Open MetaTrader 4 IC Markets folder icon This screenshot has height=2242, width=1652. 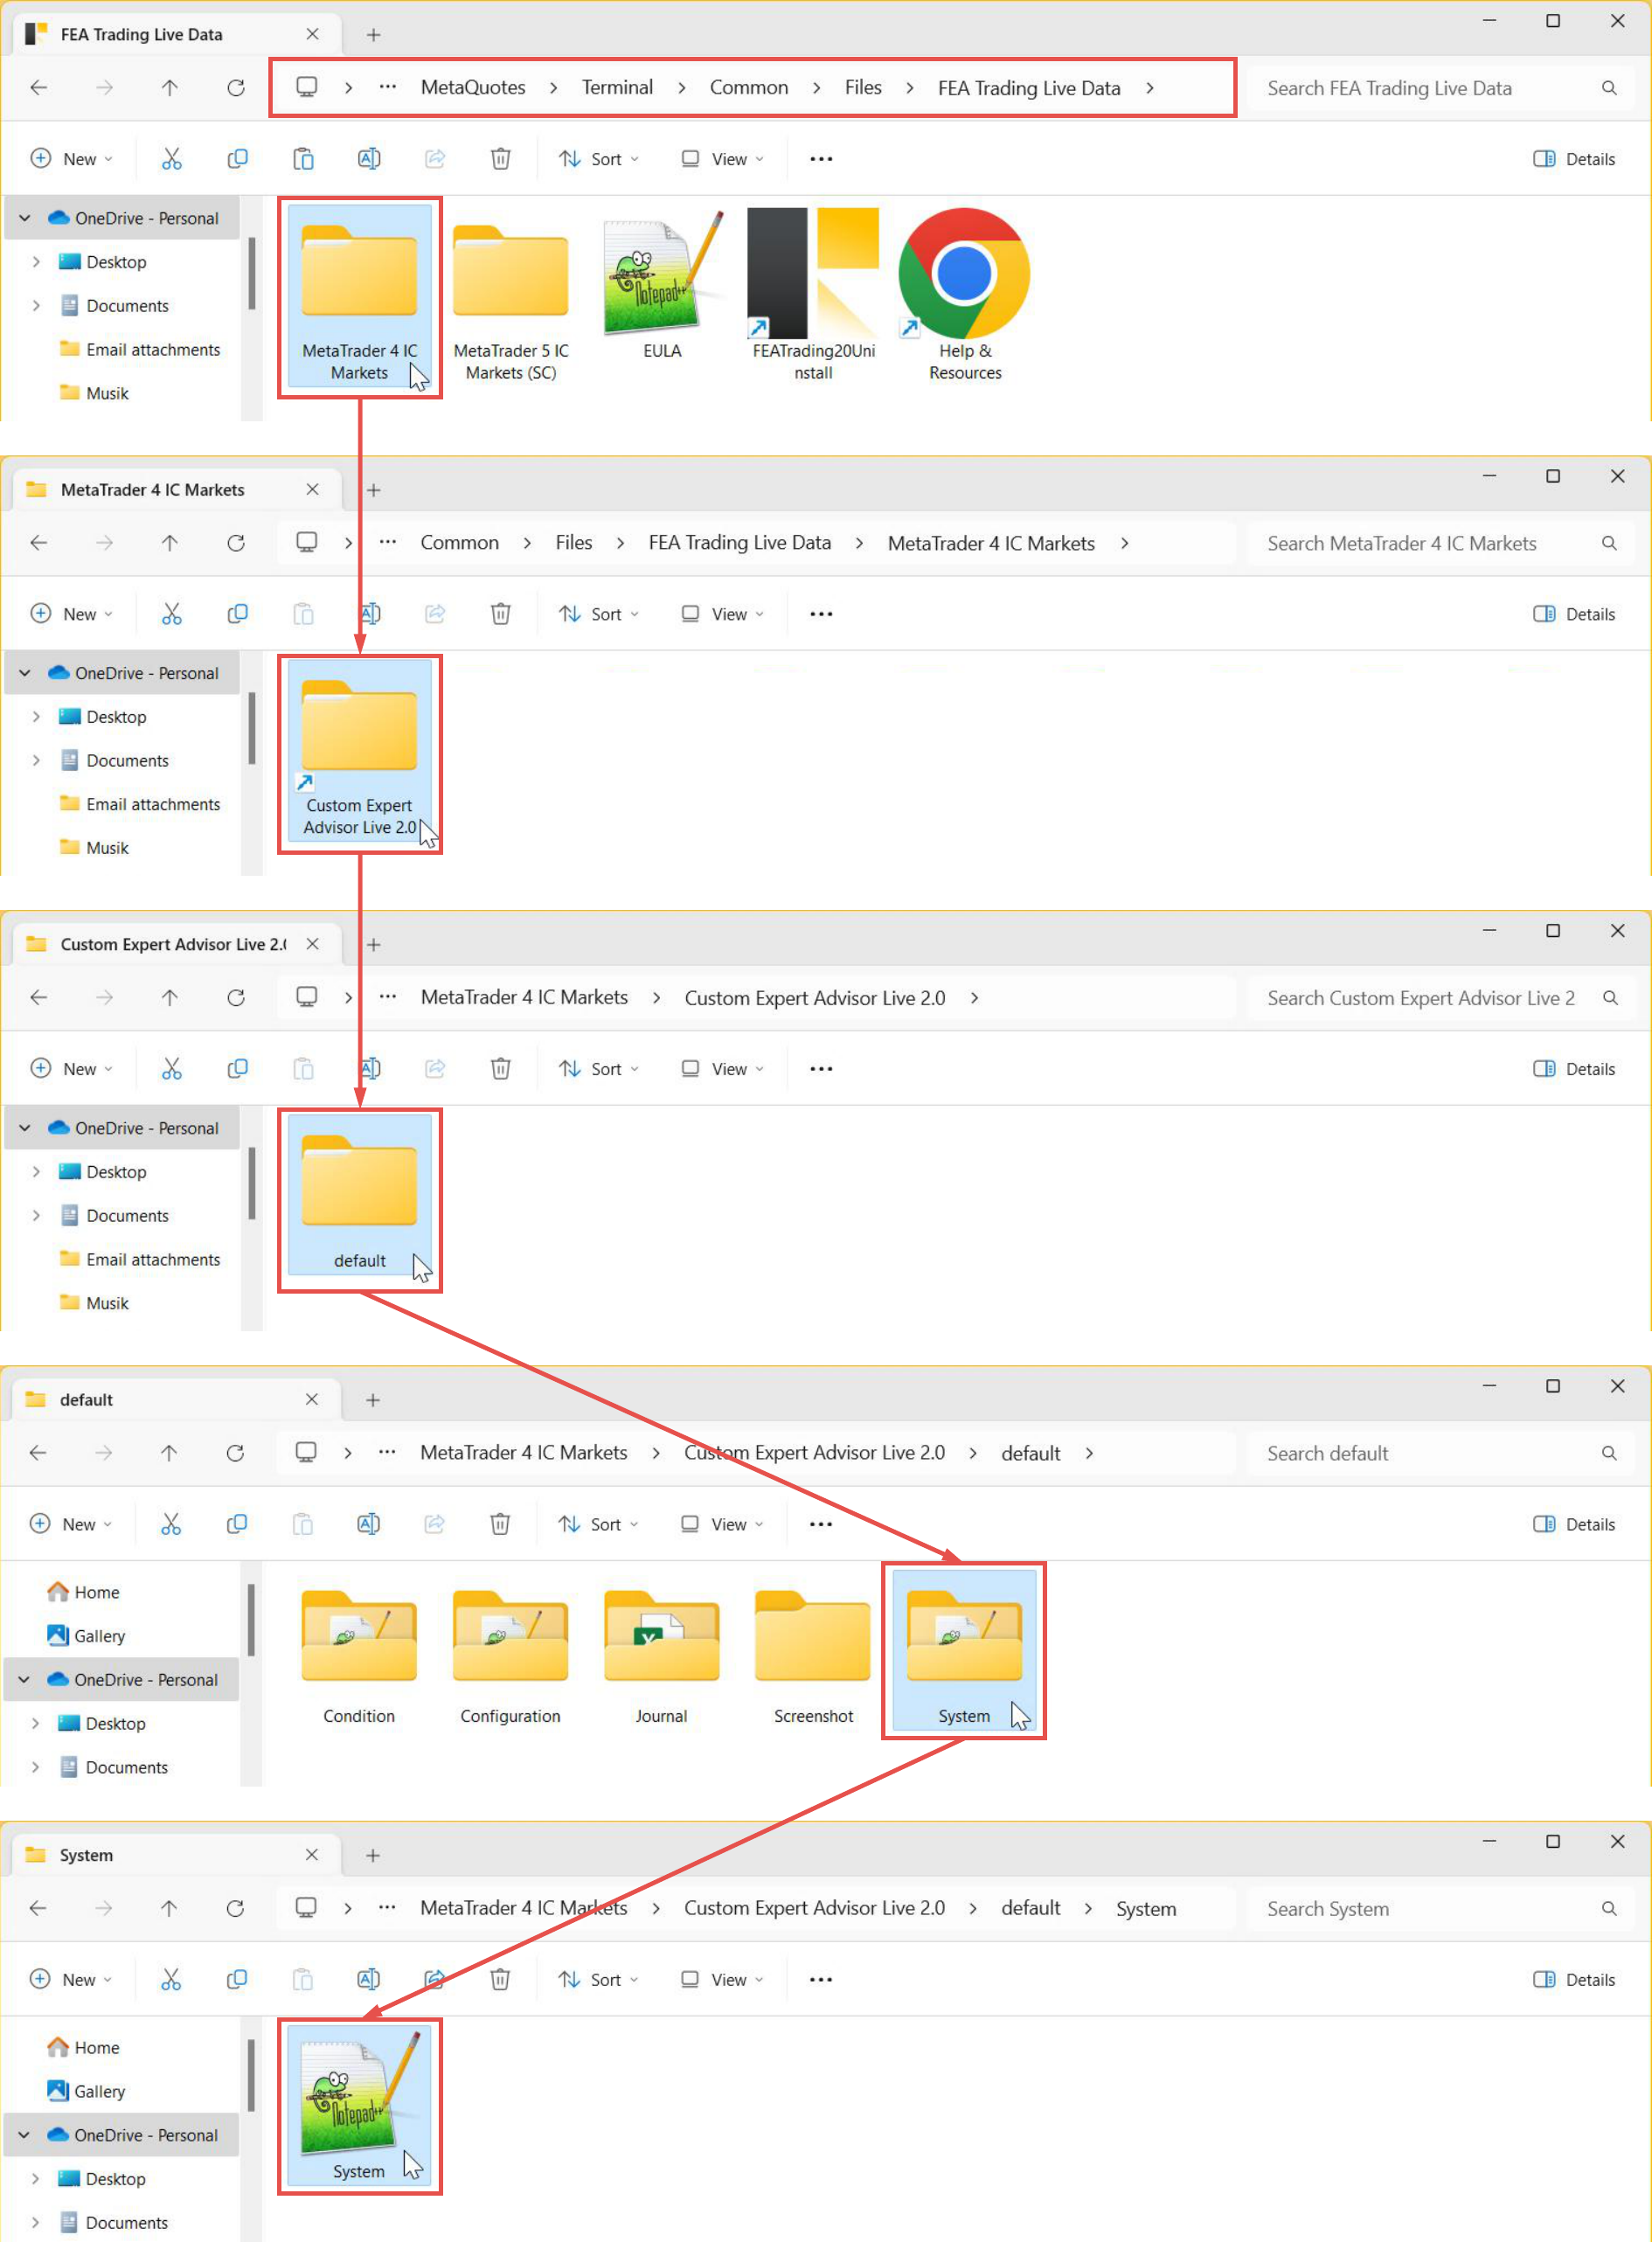point(360,270)
